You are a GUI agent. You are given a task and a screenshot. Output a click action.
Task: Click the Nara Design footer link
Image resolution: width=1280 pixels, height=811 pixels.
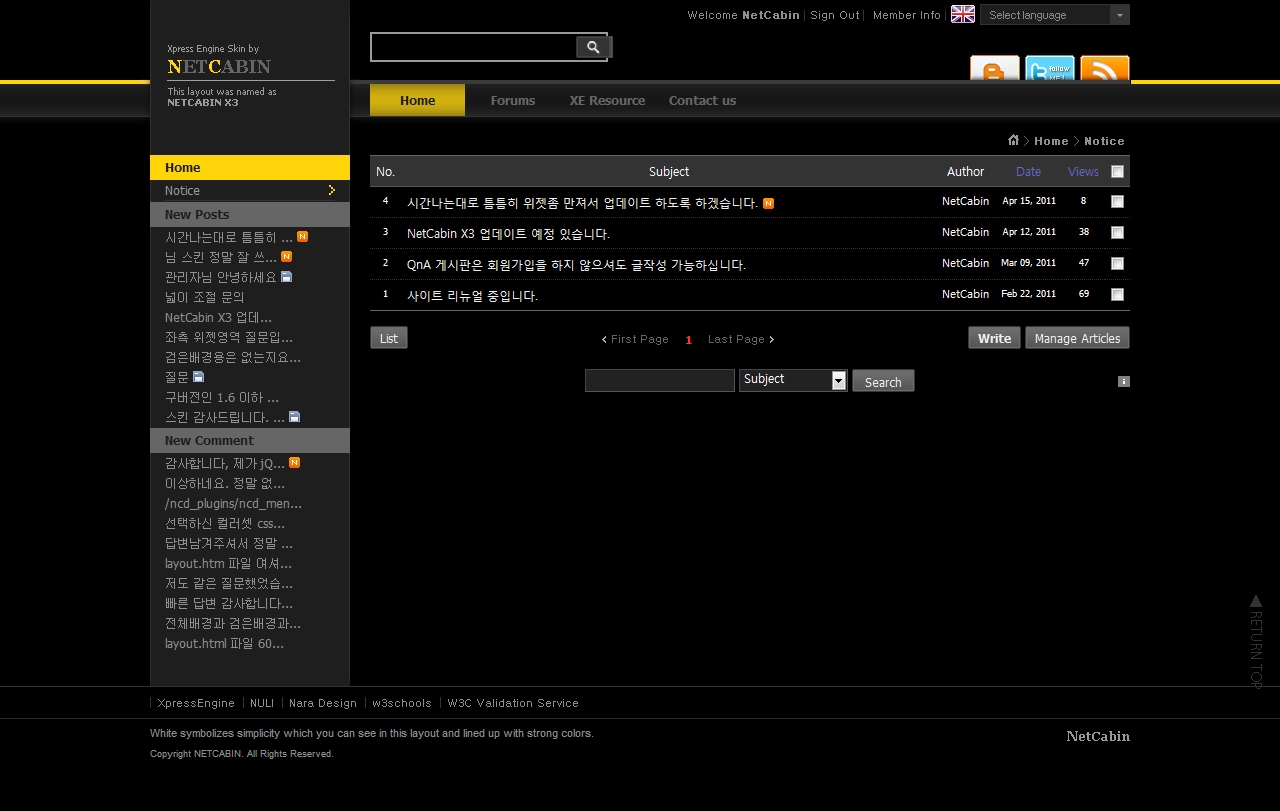(323, 703)
